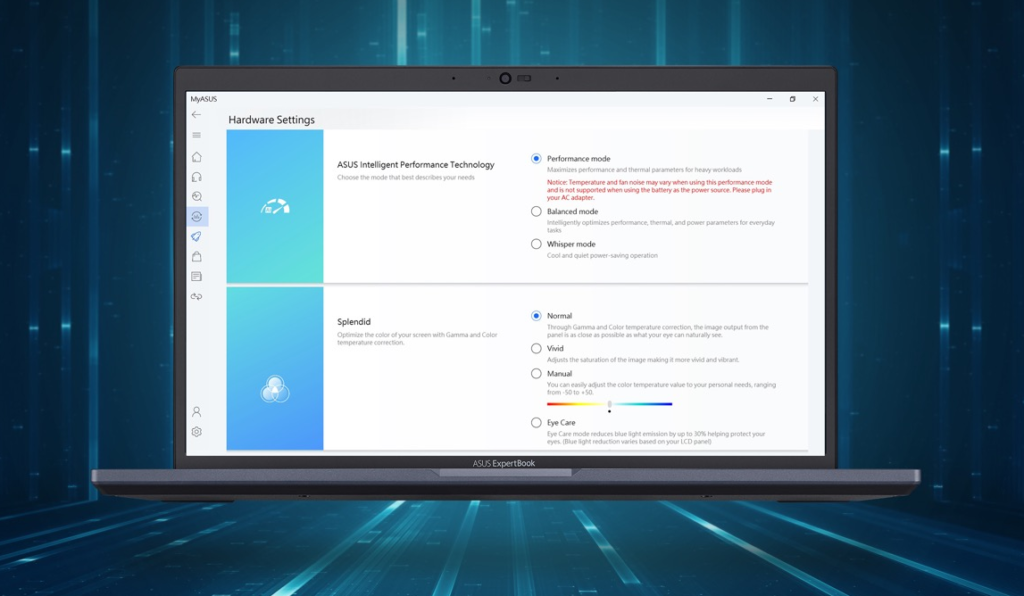This screenshot has height=596, width=1024.
Task: Click the color temperature slider handle
Action: pos(610,404)
